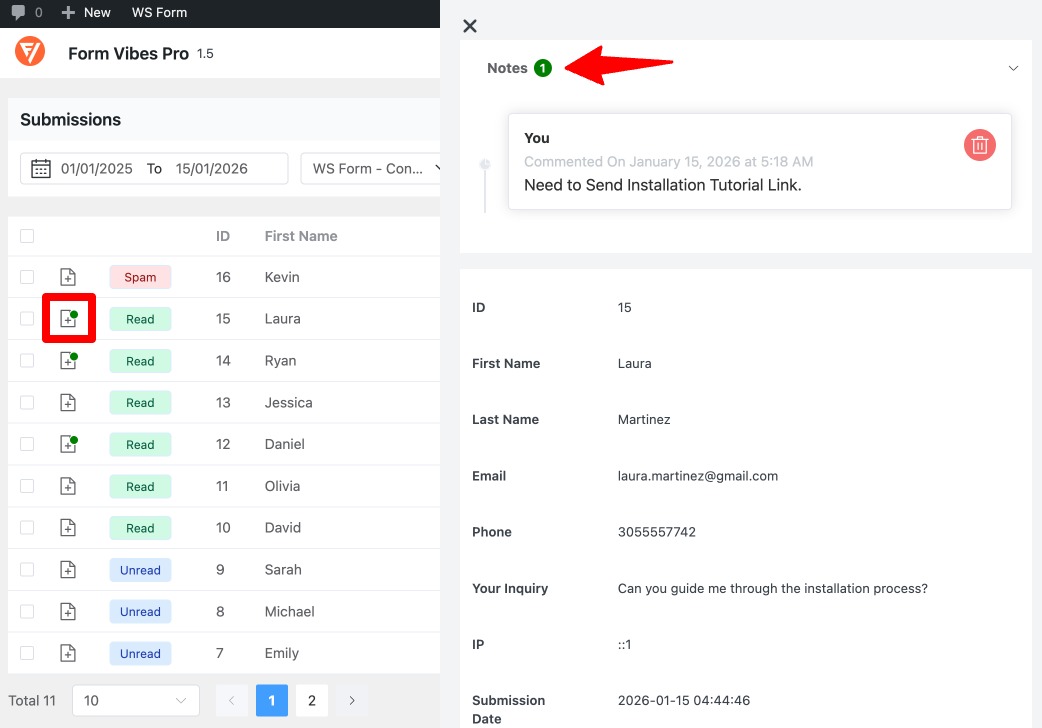Click the calendar icon in date filter
1042x728 pixels.
click(x=40, y=168)
